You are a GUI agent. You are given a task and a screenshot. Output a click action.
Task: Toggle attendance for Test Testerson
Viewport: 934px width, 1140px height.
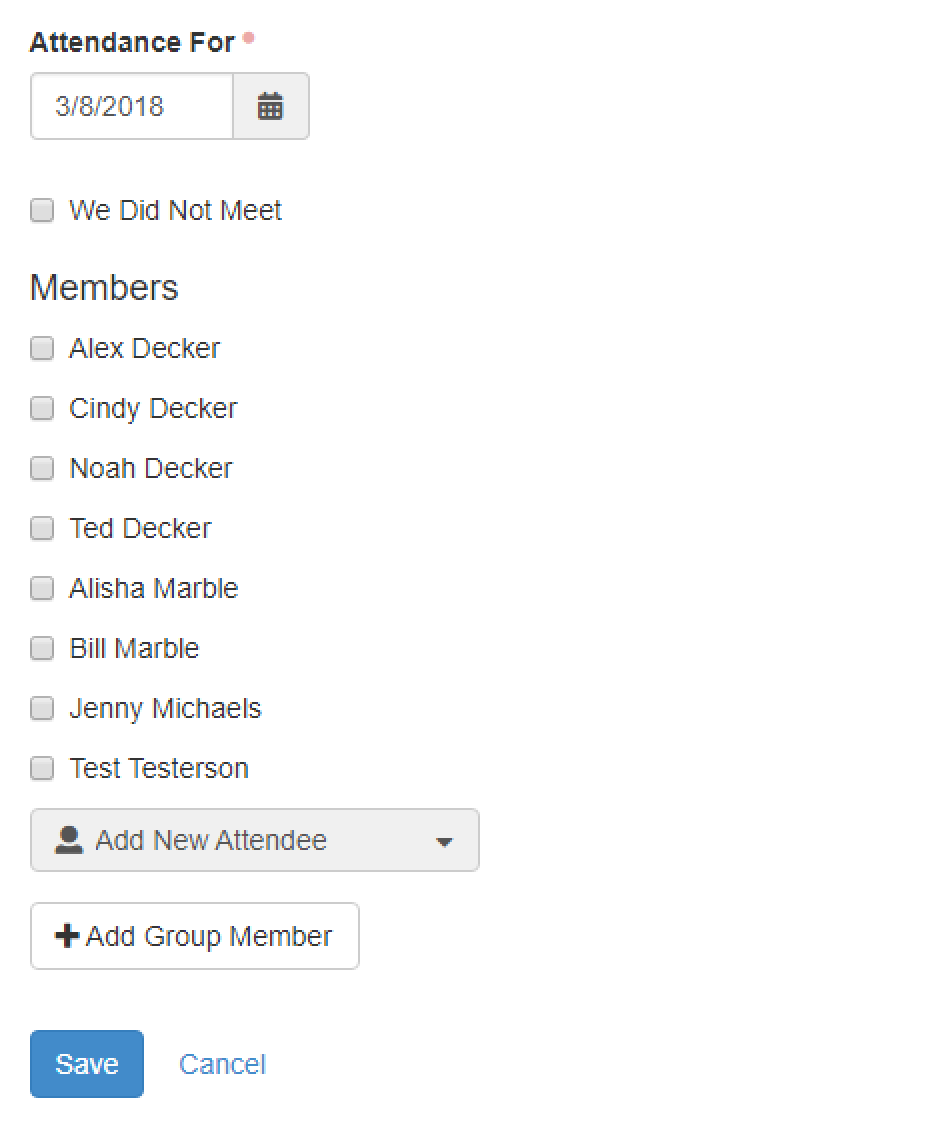point(41,768)
